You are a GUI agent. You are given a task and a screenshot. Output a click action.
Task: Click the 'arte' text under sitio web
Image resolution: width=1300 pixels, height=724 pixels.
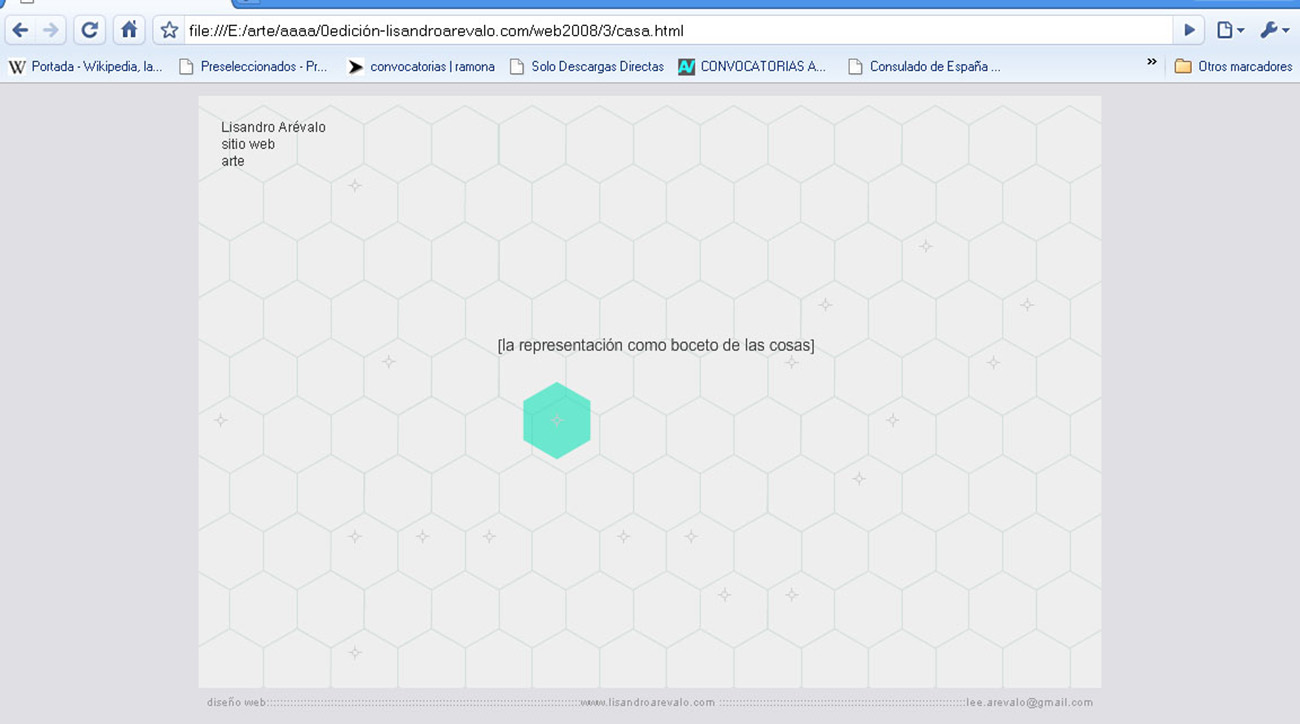pyautogui.click(x=233, y=161)
